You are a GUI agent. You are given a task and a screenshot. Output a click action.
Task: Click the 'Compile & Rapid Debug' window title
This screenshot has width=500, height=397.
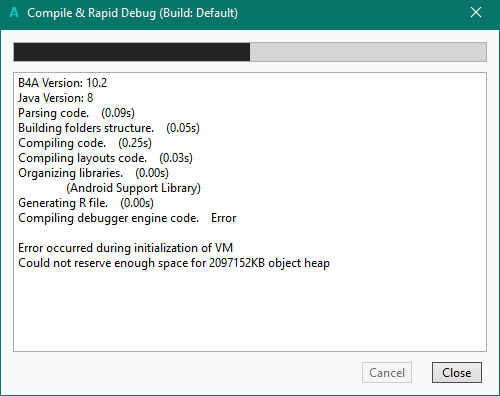(133, 13)
